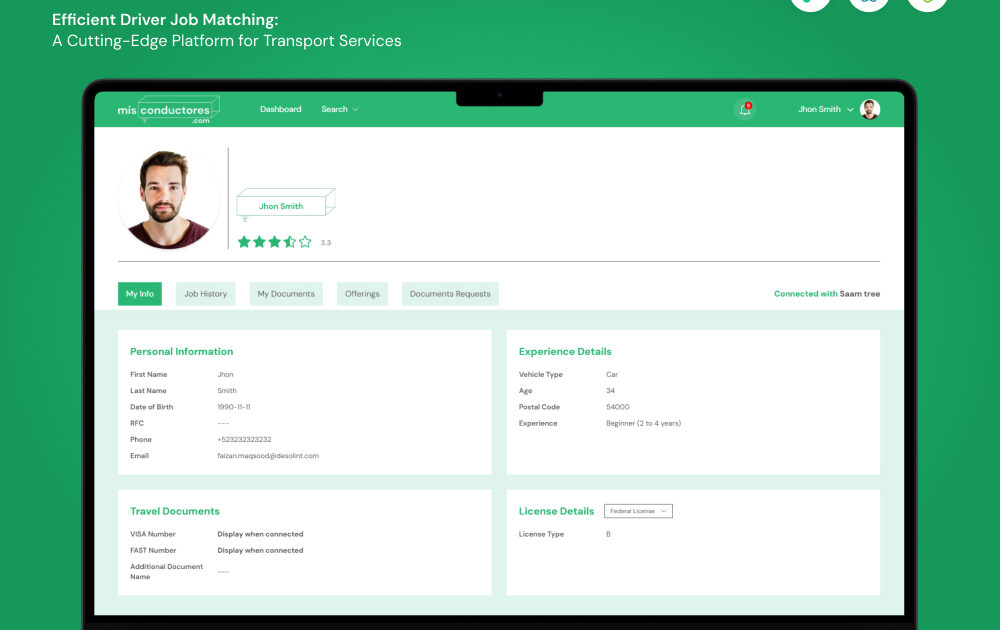Click the empty fifth rating star
This screenshot has width=1000, height=630.
click(x=305, y=242)
